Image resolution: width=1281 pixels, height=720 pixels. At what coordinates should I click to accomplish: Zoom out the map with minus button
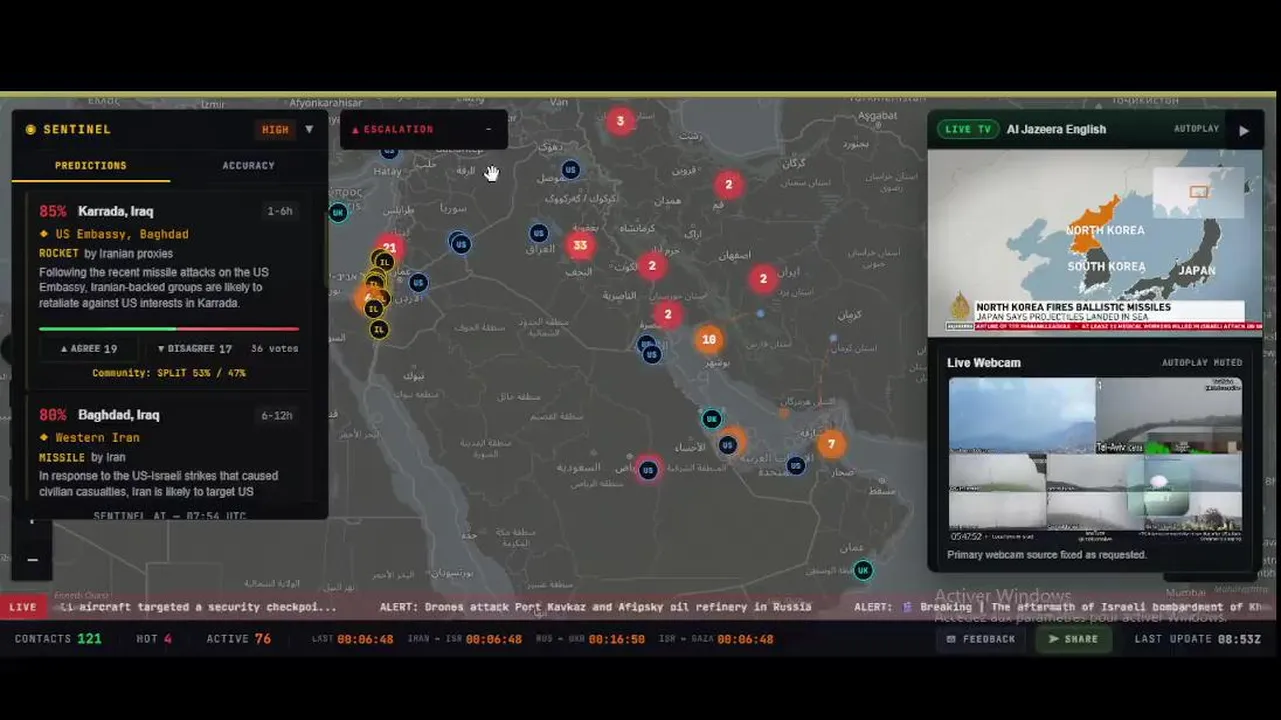pos(32,560)
